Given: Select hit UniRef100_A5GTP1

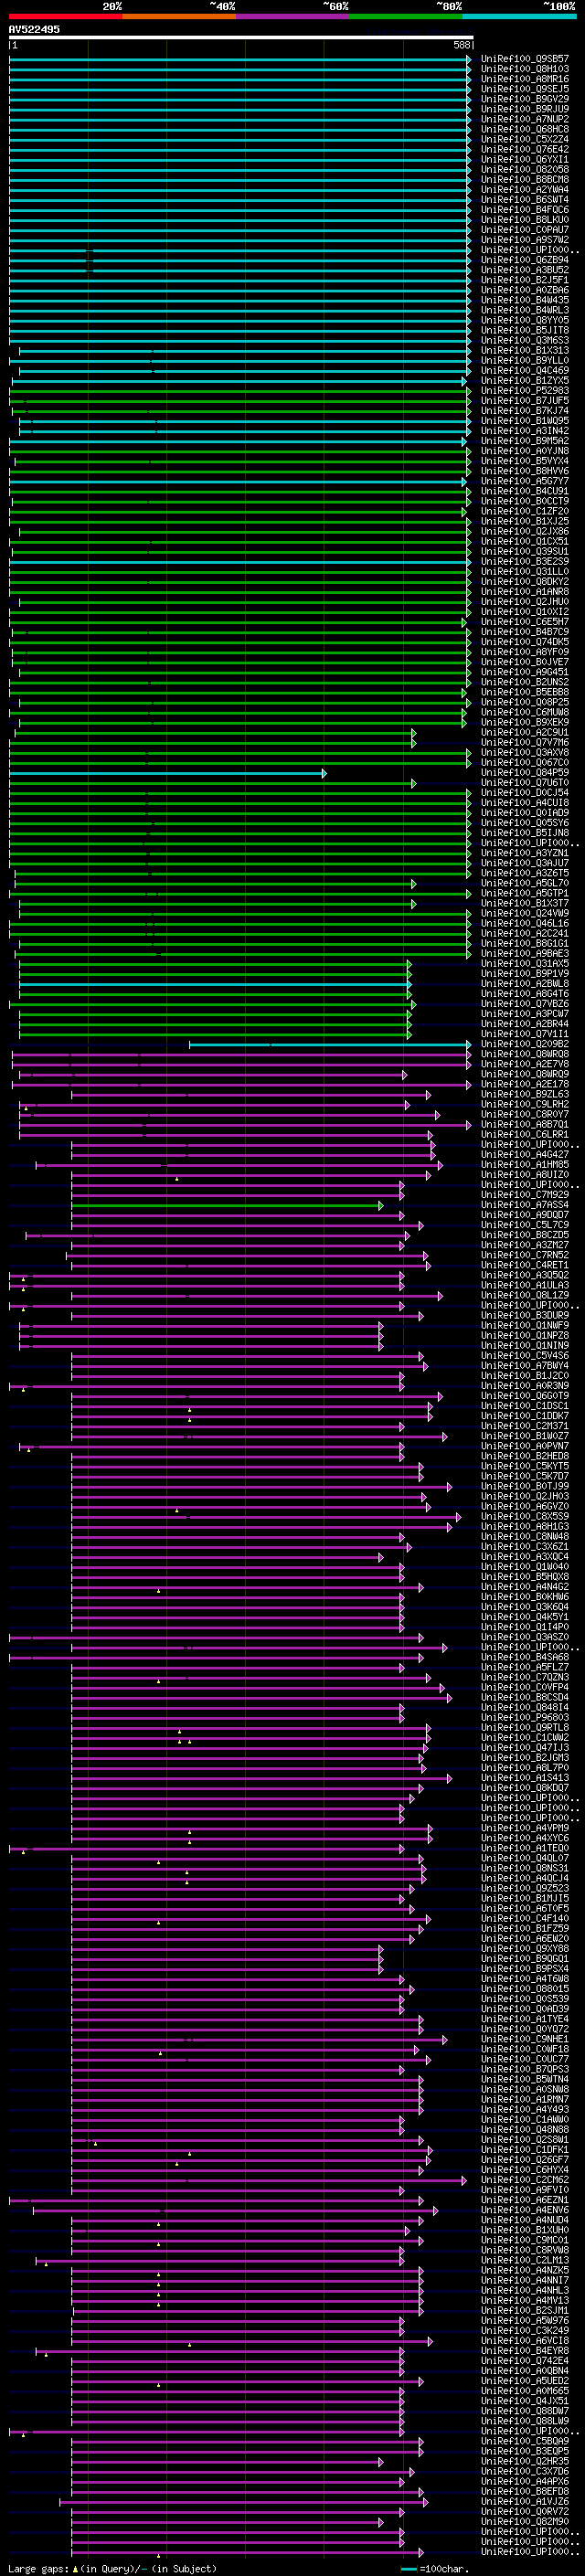Looking at the screenshot, I should [525, 893].
